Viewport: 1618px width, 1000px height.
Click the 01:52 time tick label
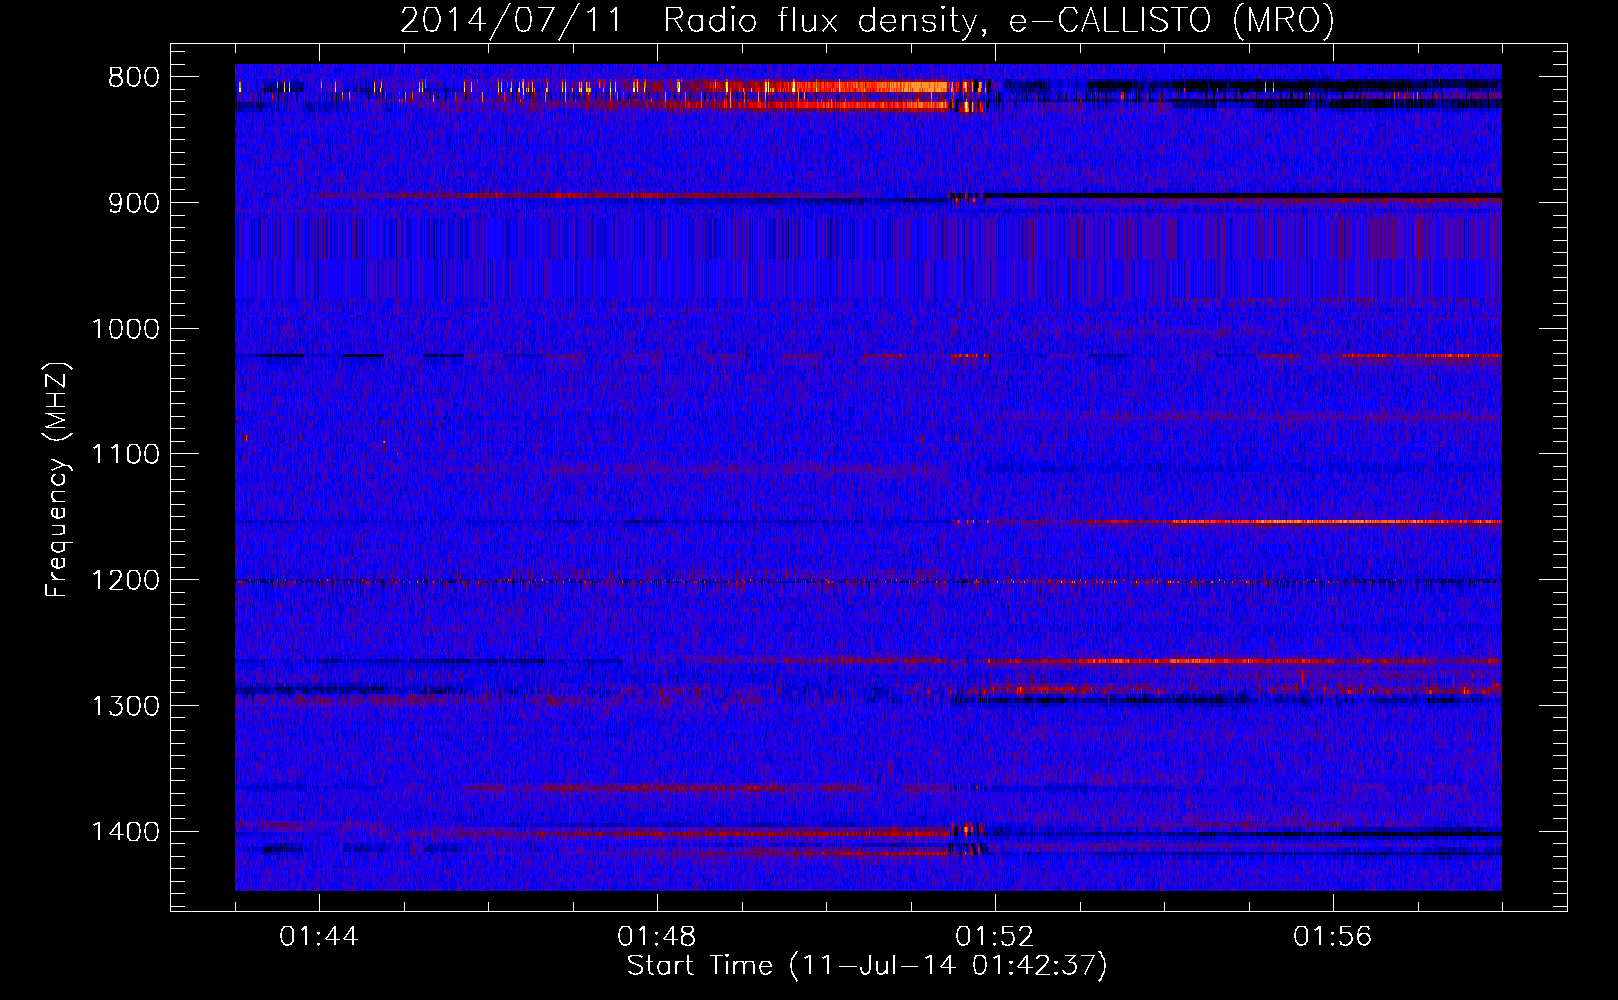coord(995,937)
